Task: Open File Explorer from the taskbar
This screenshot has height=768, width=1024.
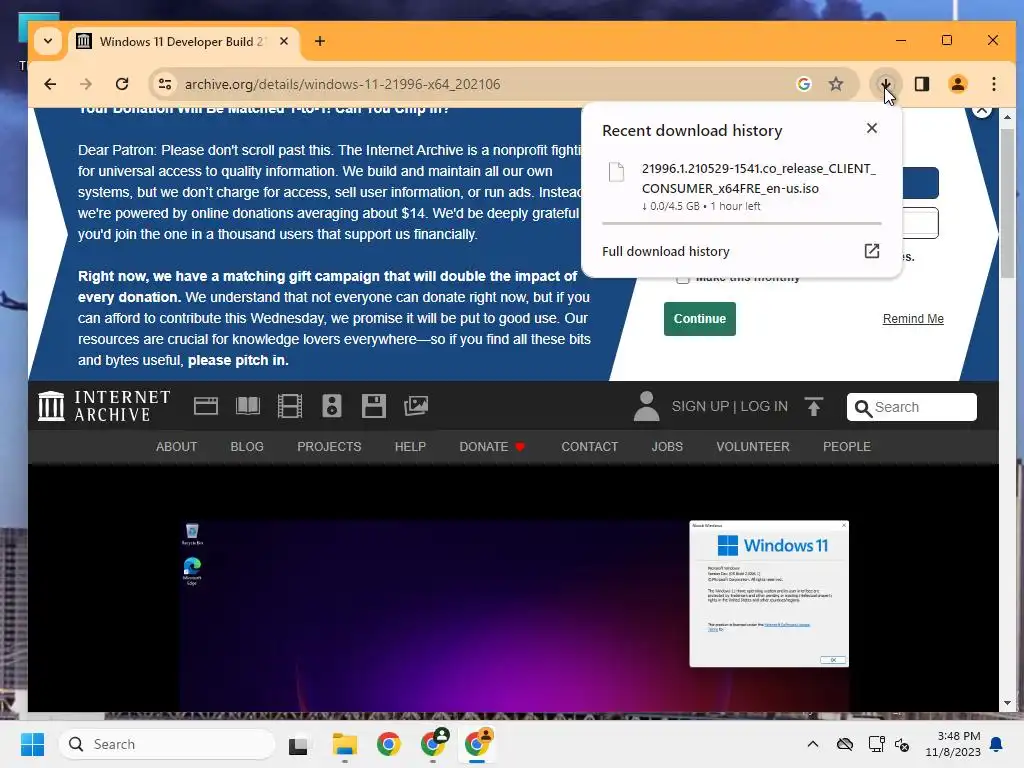Action: [x=345, y=744]
